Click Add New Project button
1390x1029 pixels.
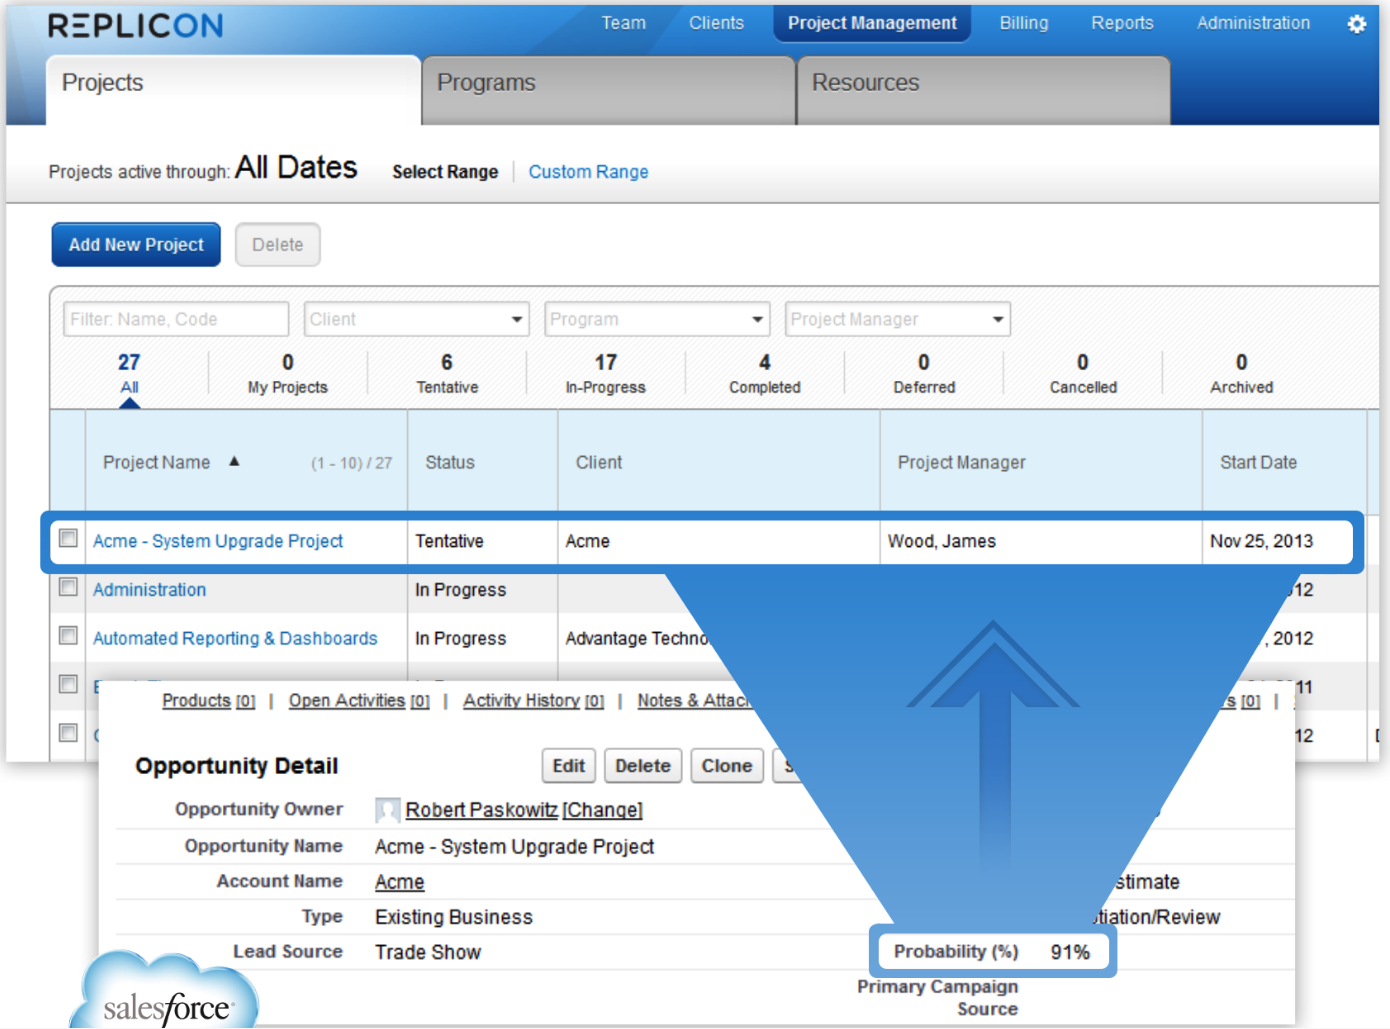pyautogui.click(x=136, y=245)
